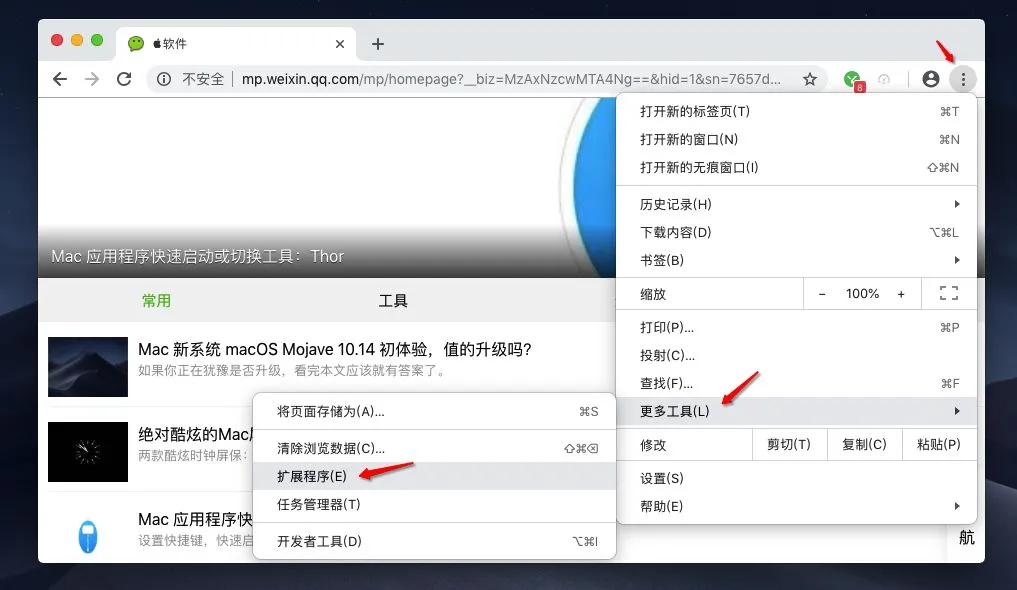This screenshot has height=590, width=1017.
Task: Select 打开新的窗口(N)
Action: (796, 139)
